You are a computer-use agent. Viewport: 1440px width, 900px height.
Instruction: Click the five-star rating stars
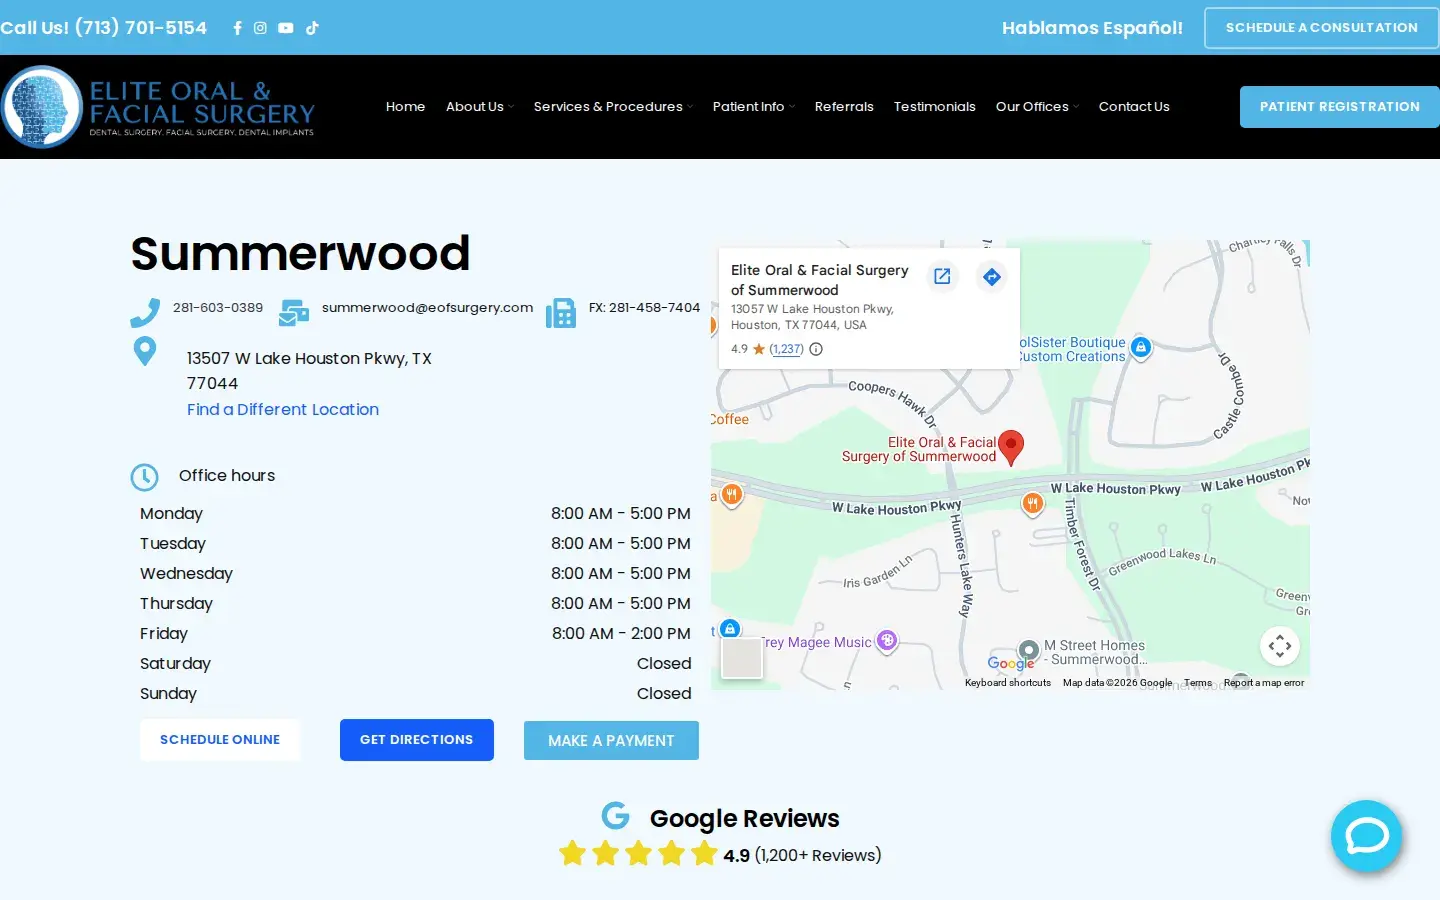(638, 854)
